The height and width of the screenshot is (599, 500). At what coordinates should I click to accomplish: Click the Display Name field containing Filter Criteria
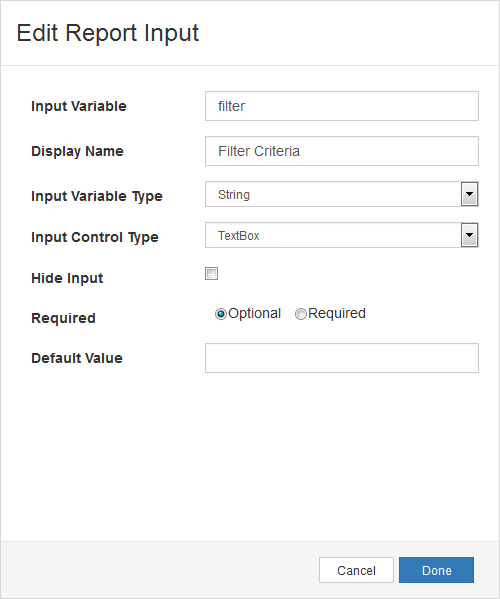[x=341, y=151]
